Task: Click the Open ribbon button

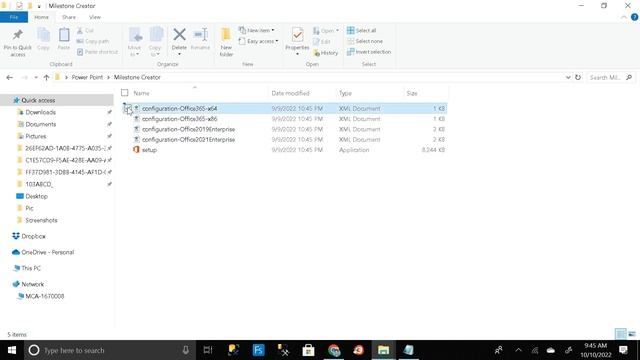Action: tap(326, 31)
